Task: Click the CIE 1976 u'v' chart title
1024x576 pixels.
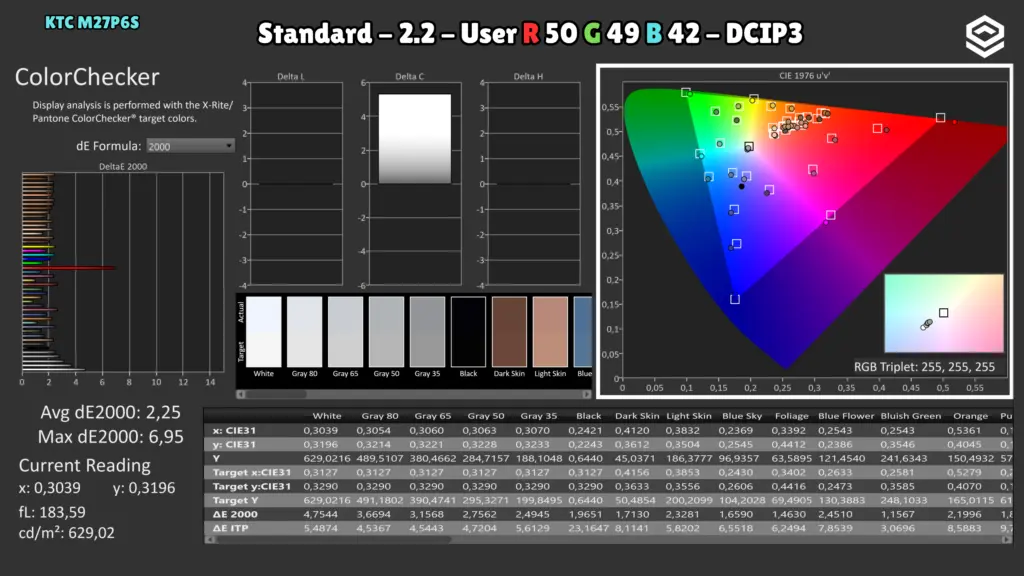Action: [x=804, y=76]
